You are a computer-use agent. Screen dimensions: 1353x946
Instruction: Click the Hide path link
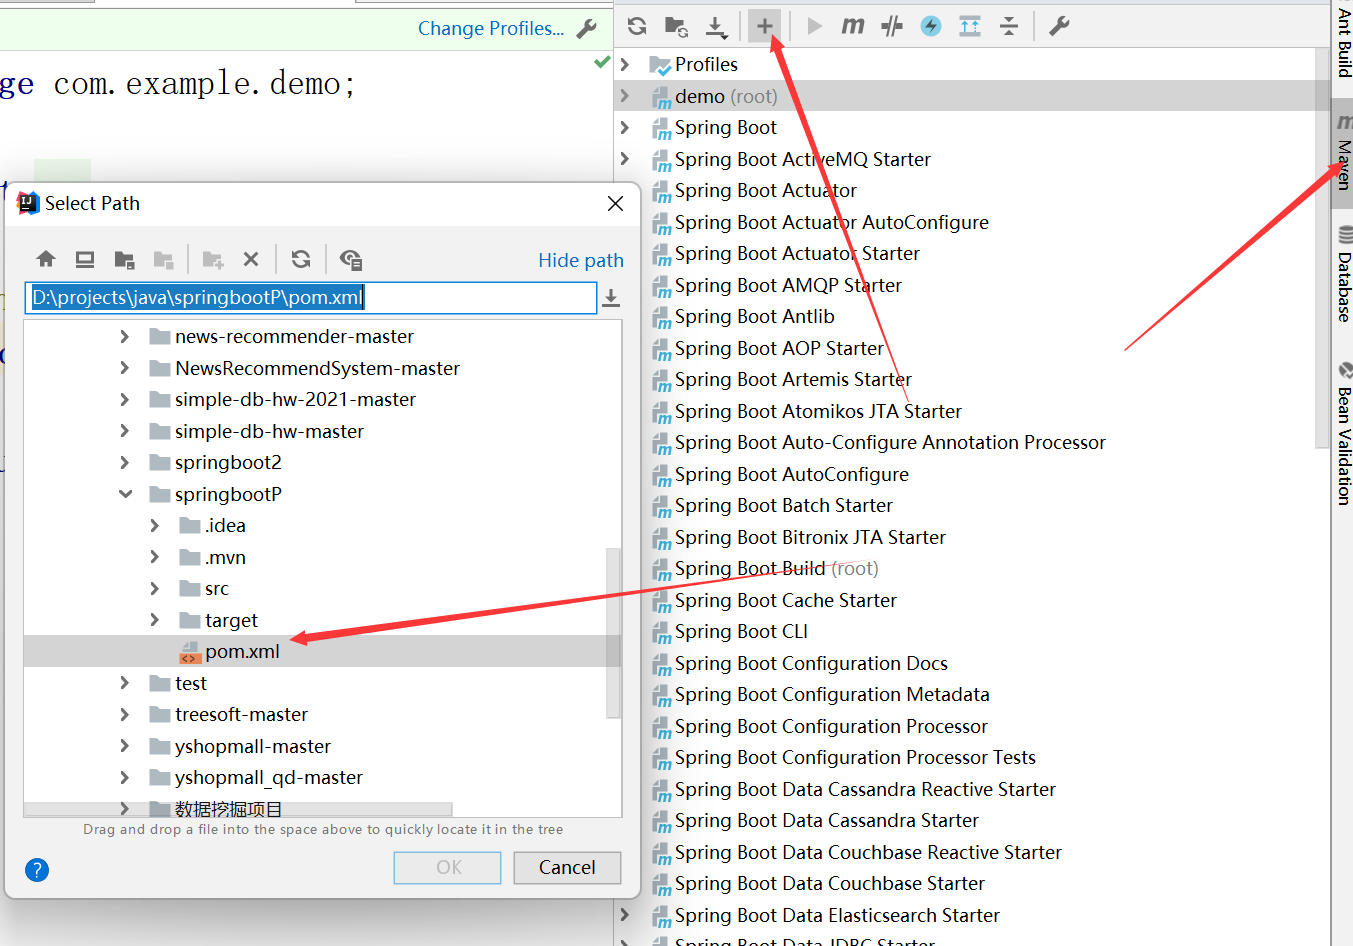coord(581,260)
